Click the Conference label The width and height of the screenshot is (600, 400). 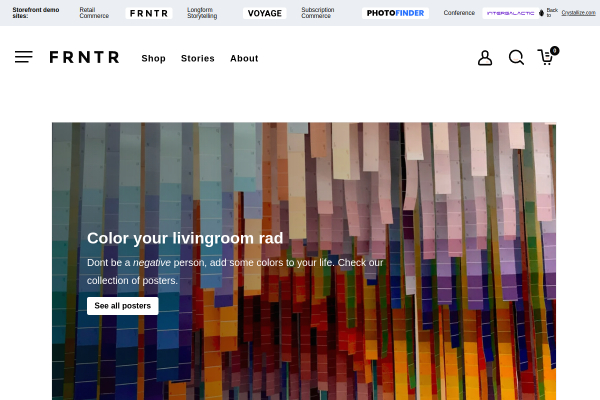[x=459, y=13]
